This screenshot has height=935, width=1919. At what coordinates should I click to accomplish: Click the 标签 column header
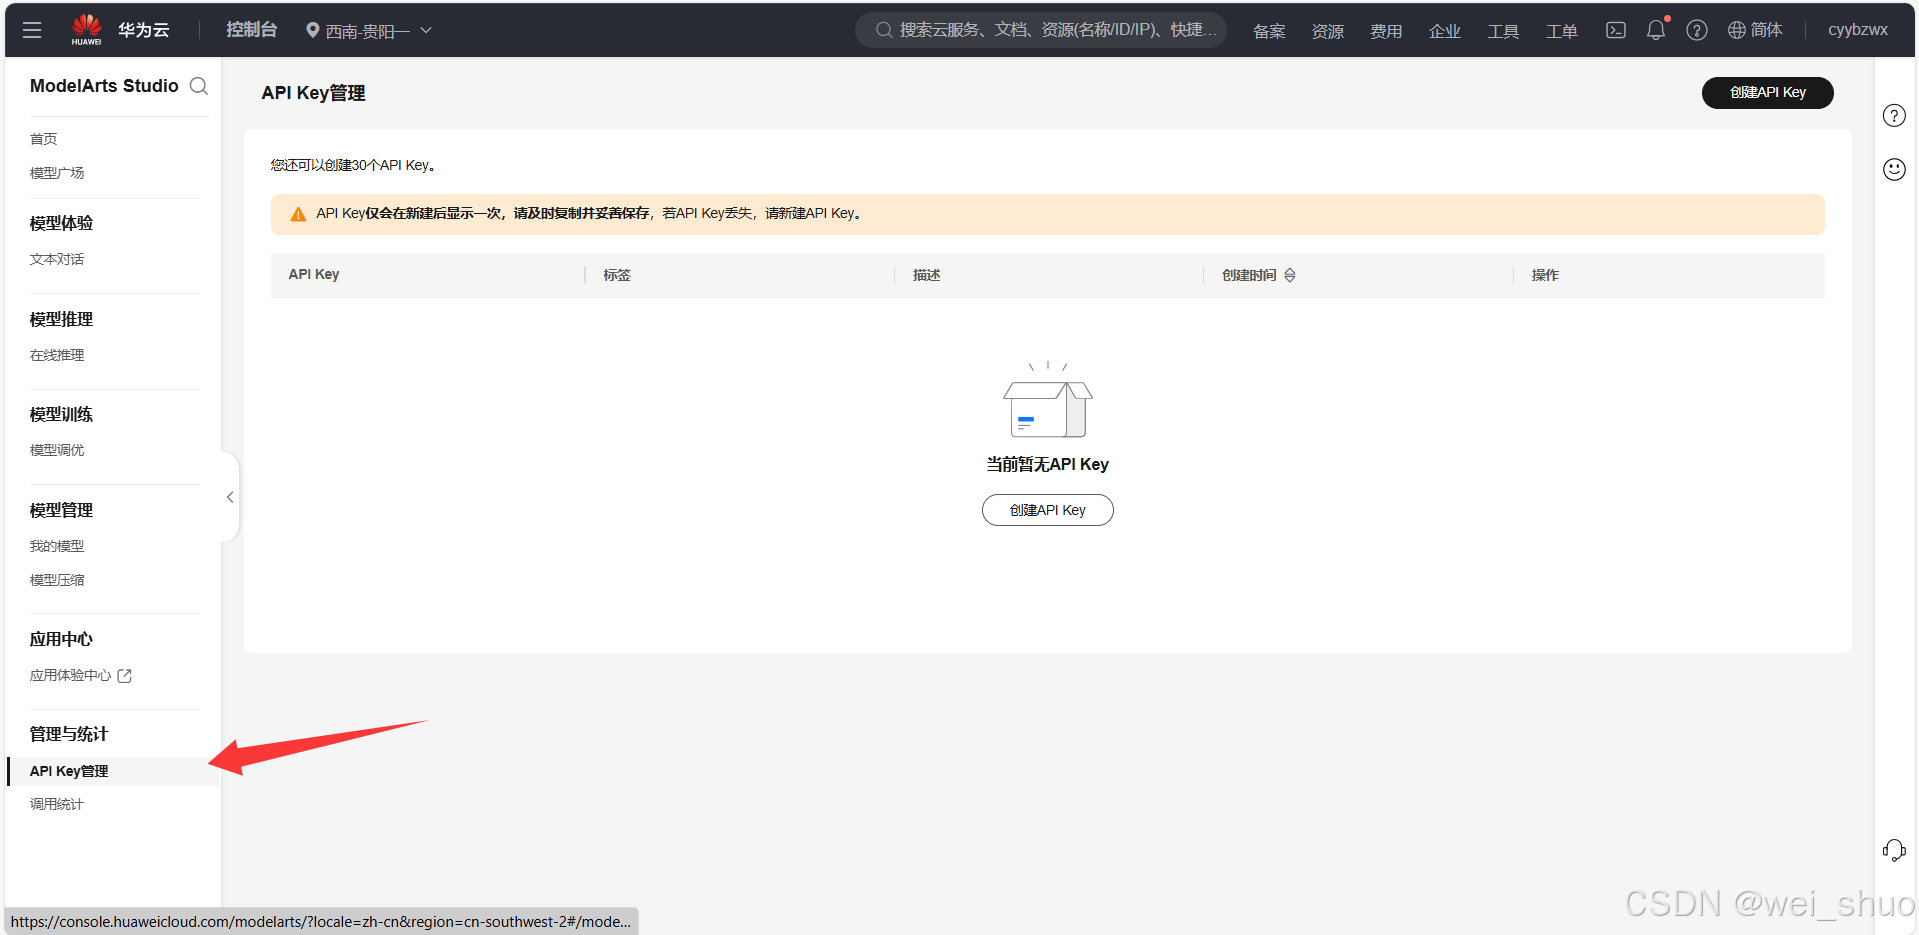[x=617, y=275]
